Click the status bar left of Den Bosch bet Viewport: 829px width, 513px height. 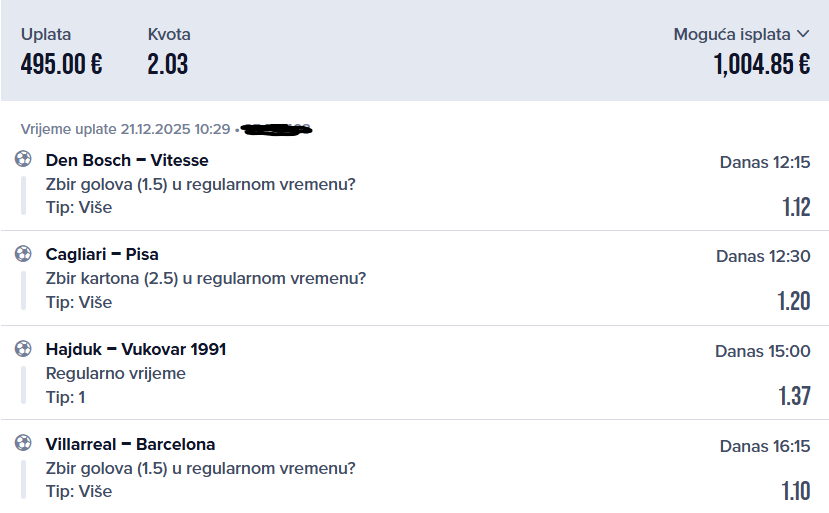click(23, 195)
